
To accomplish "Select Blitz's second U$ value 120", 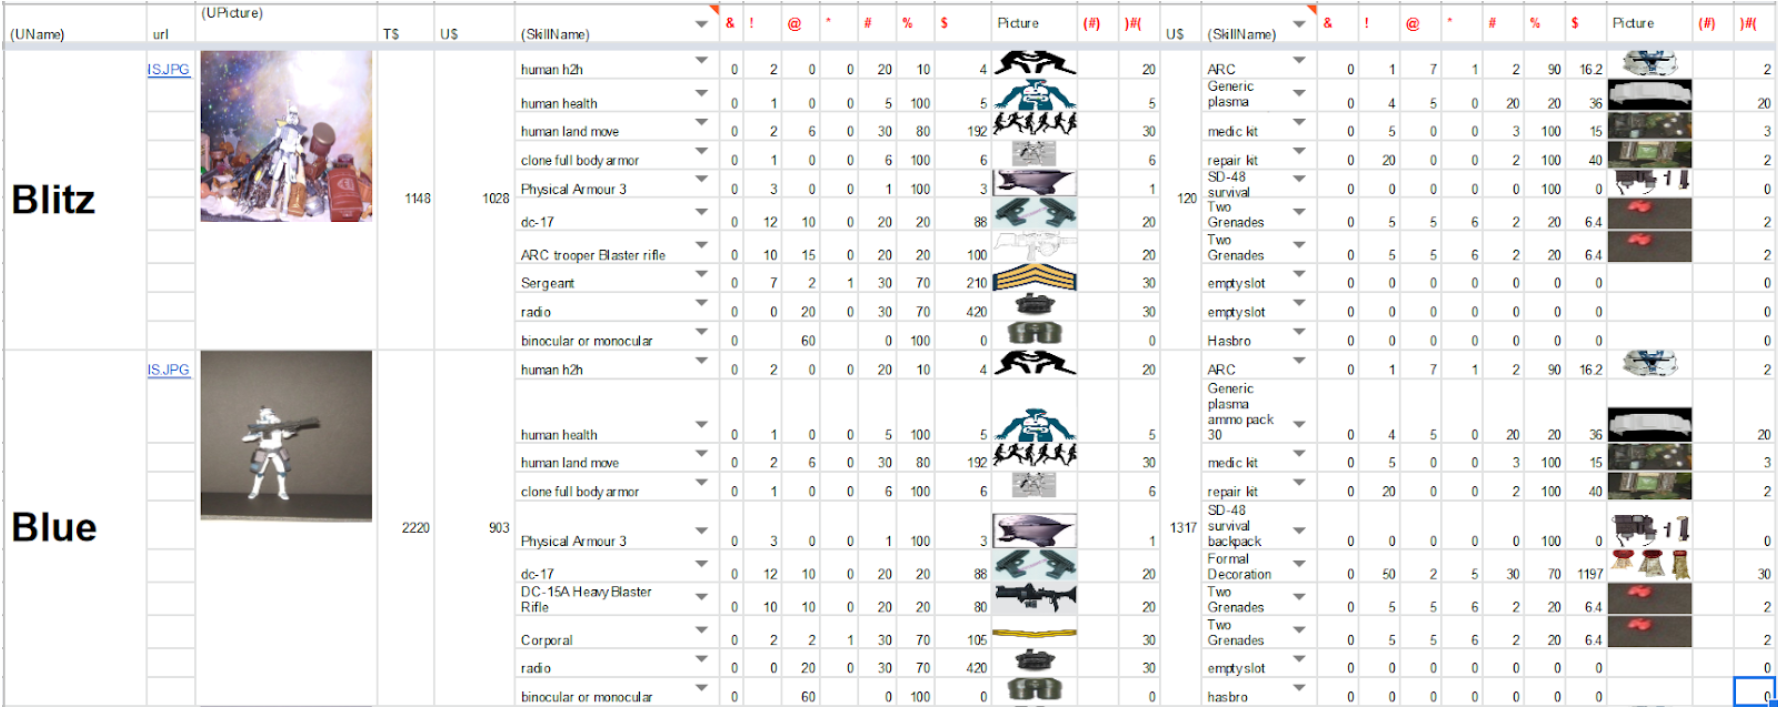I will click(x=1187, y=198).
